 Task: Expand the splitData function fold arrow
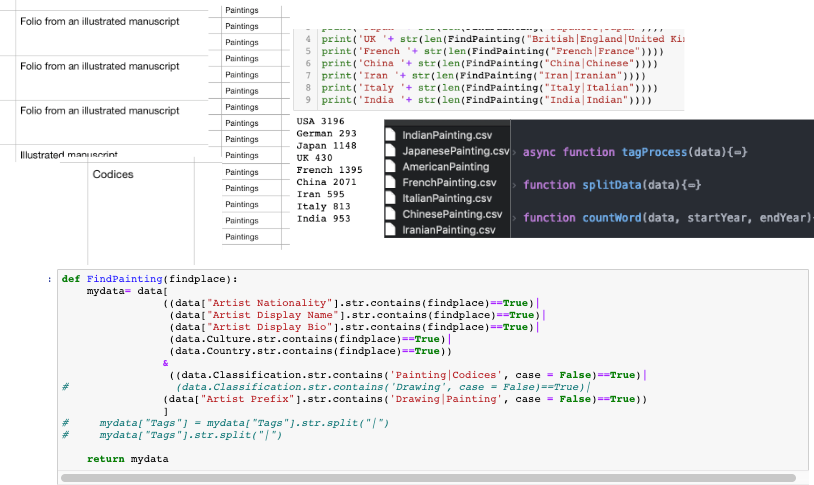515,185
